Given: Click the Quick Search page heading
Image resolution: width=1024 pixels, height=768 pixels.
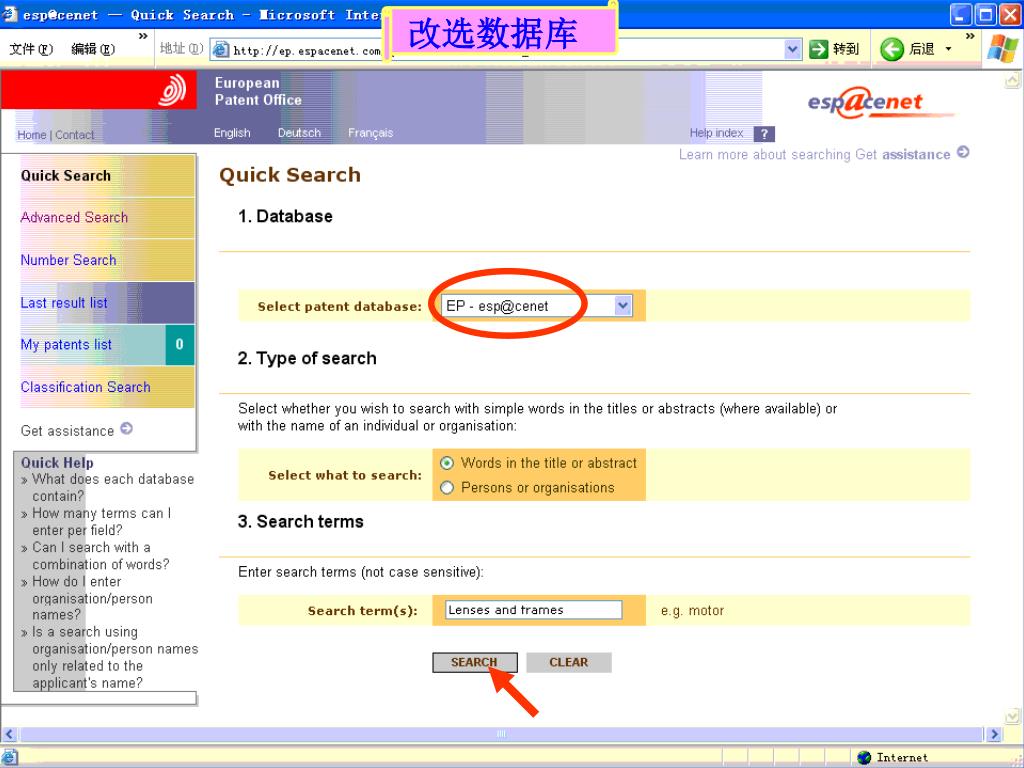Looking at the screenshot, I should point(290,175).
